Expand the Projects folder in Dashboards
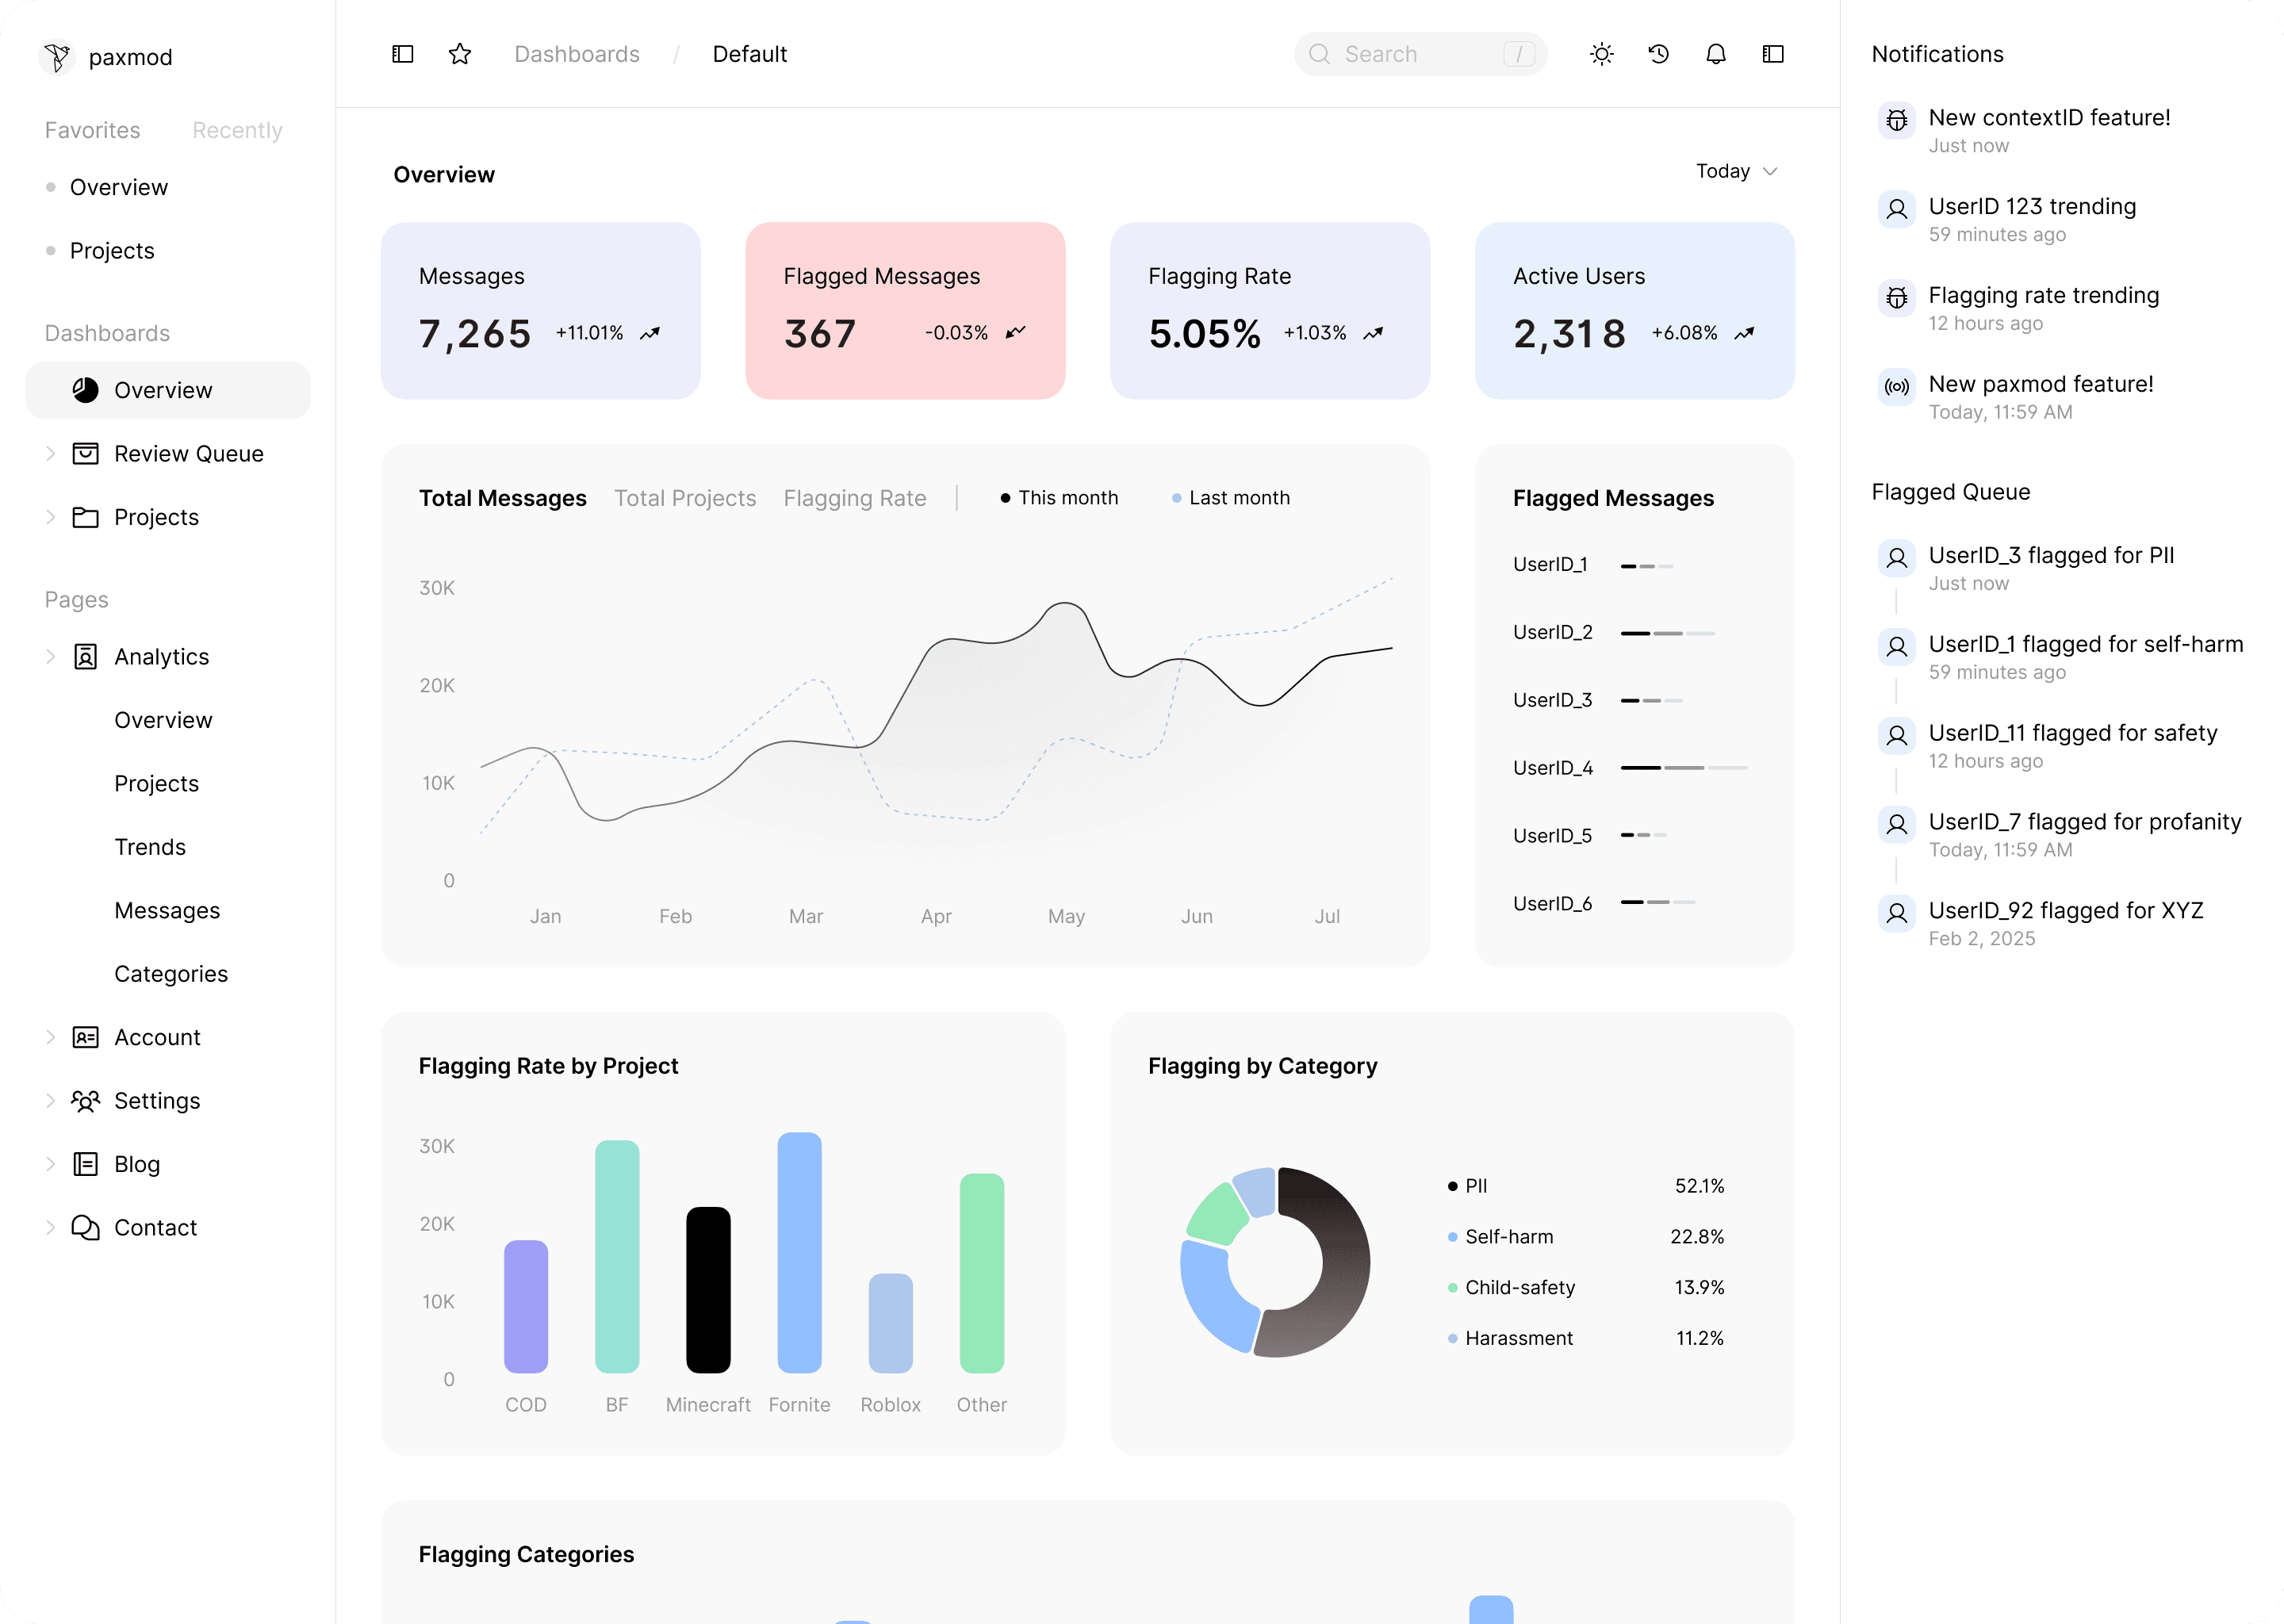This screenshot has height=1624, width=2284. (50, 517)
